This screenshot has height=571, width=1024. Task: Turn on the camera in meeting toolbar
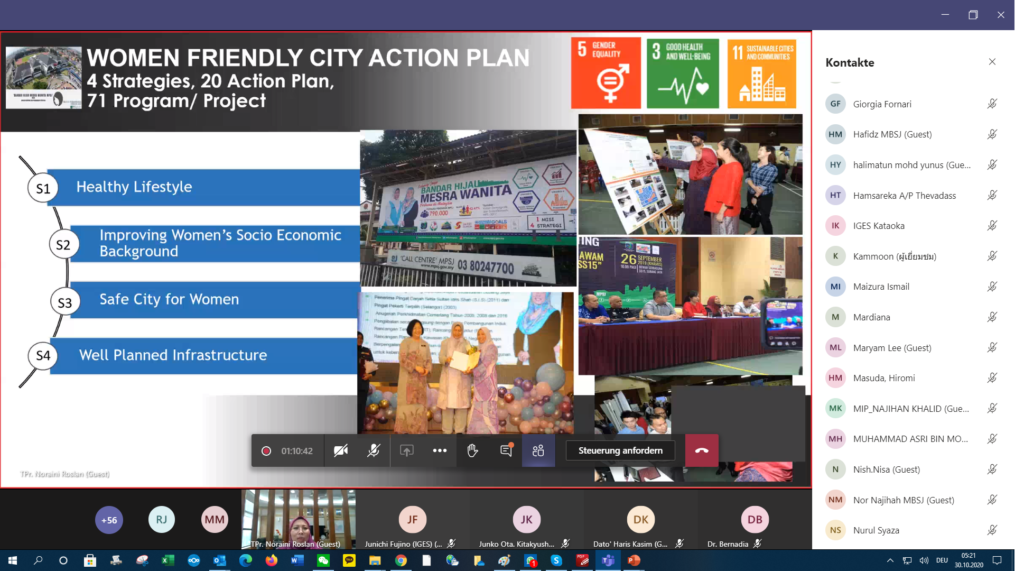tap(341, 451)
